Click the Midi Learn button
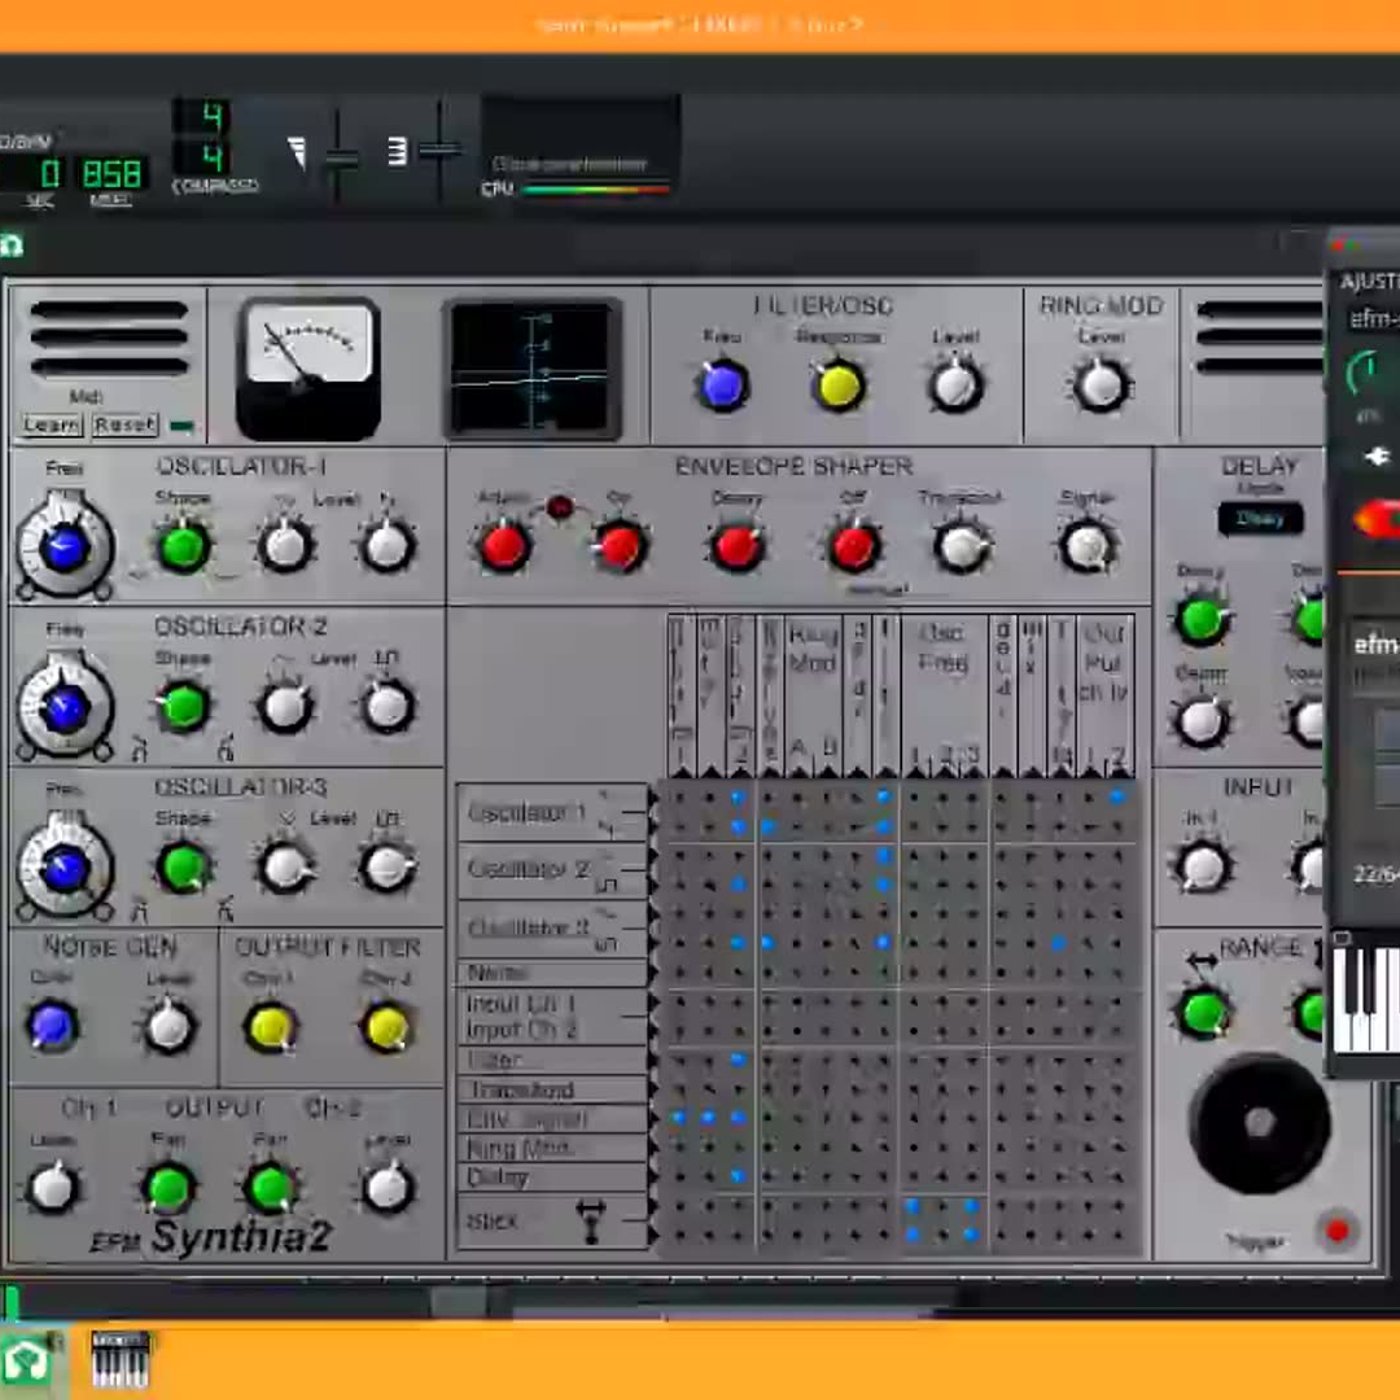The image size is (1400, 1400). [x=51, y=425]
